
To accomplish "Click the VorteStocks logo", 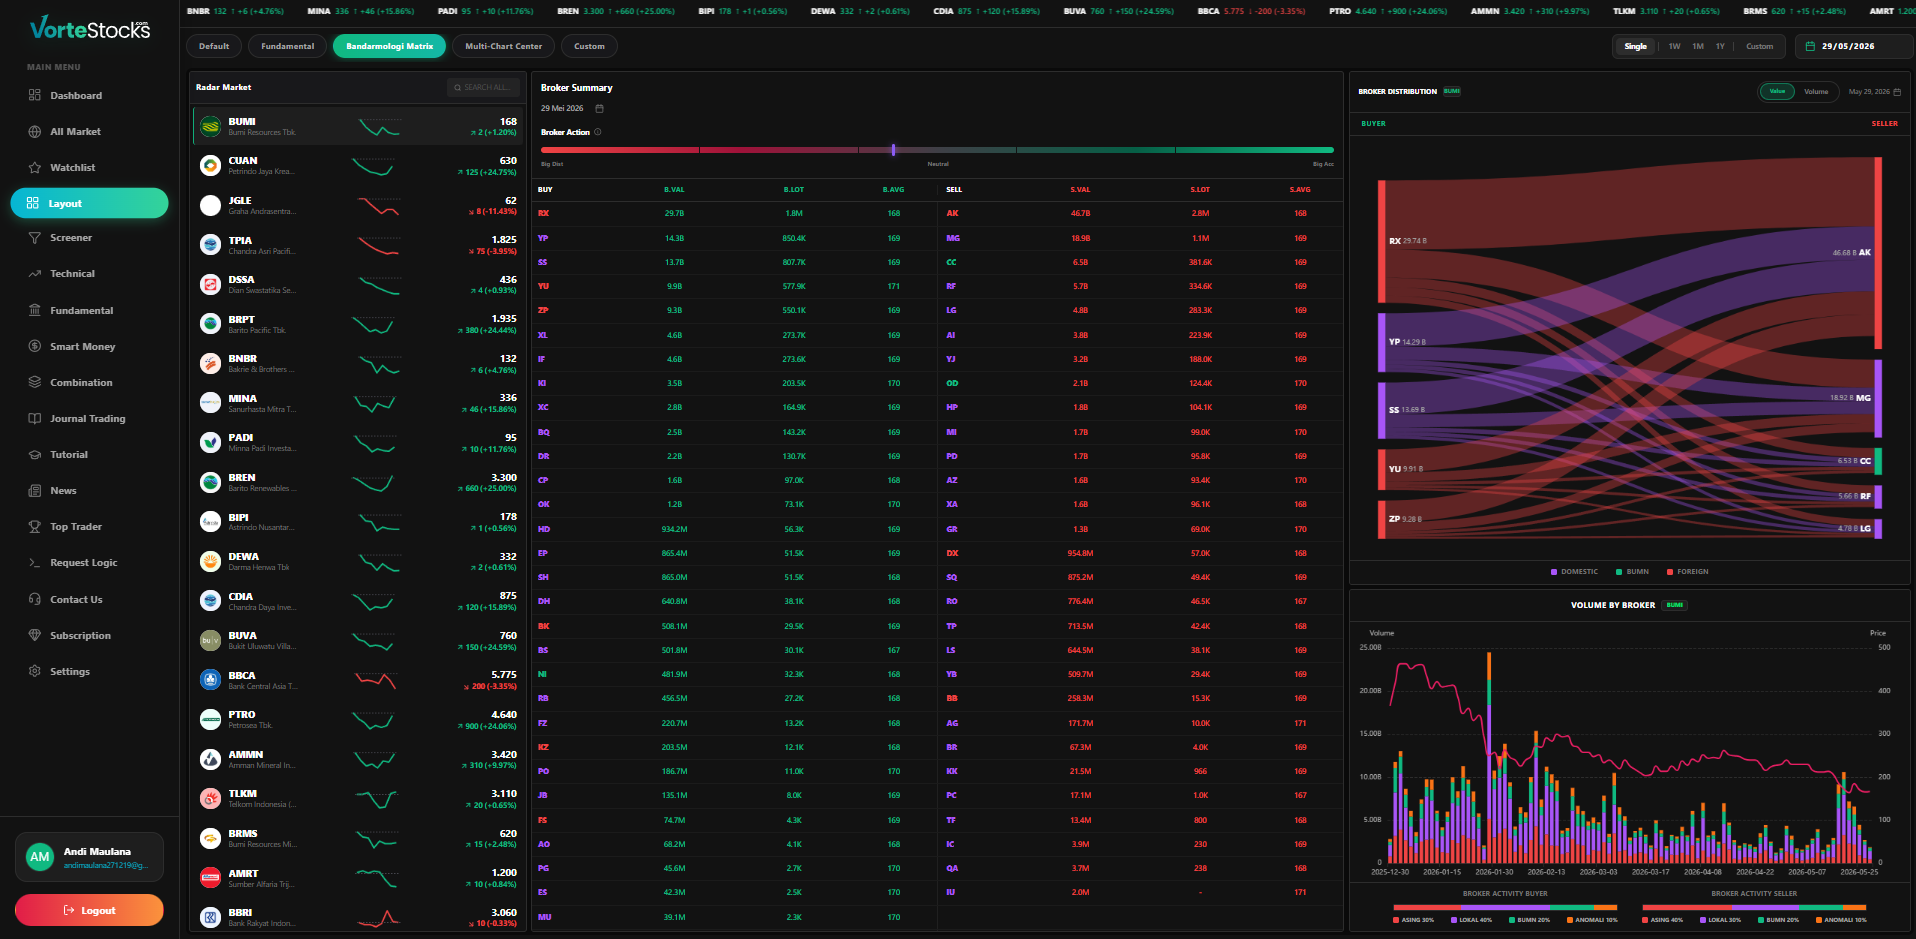I will click(x=90, y=28).
